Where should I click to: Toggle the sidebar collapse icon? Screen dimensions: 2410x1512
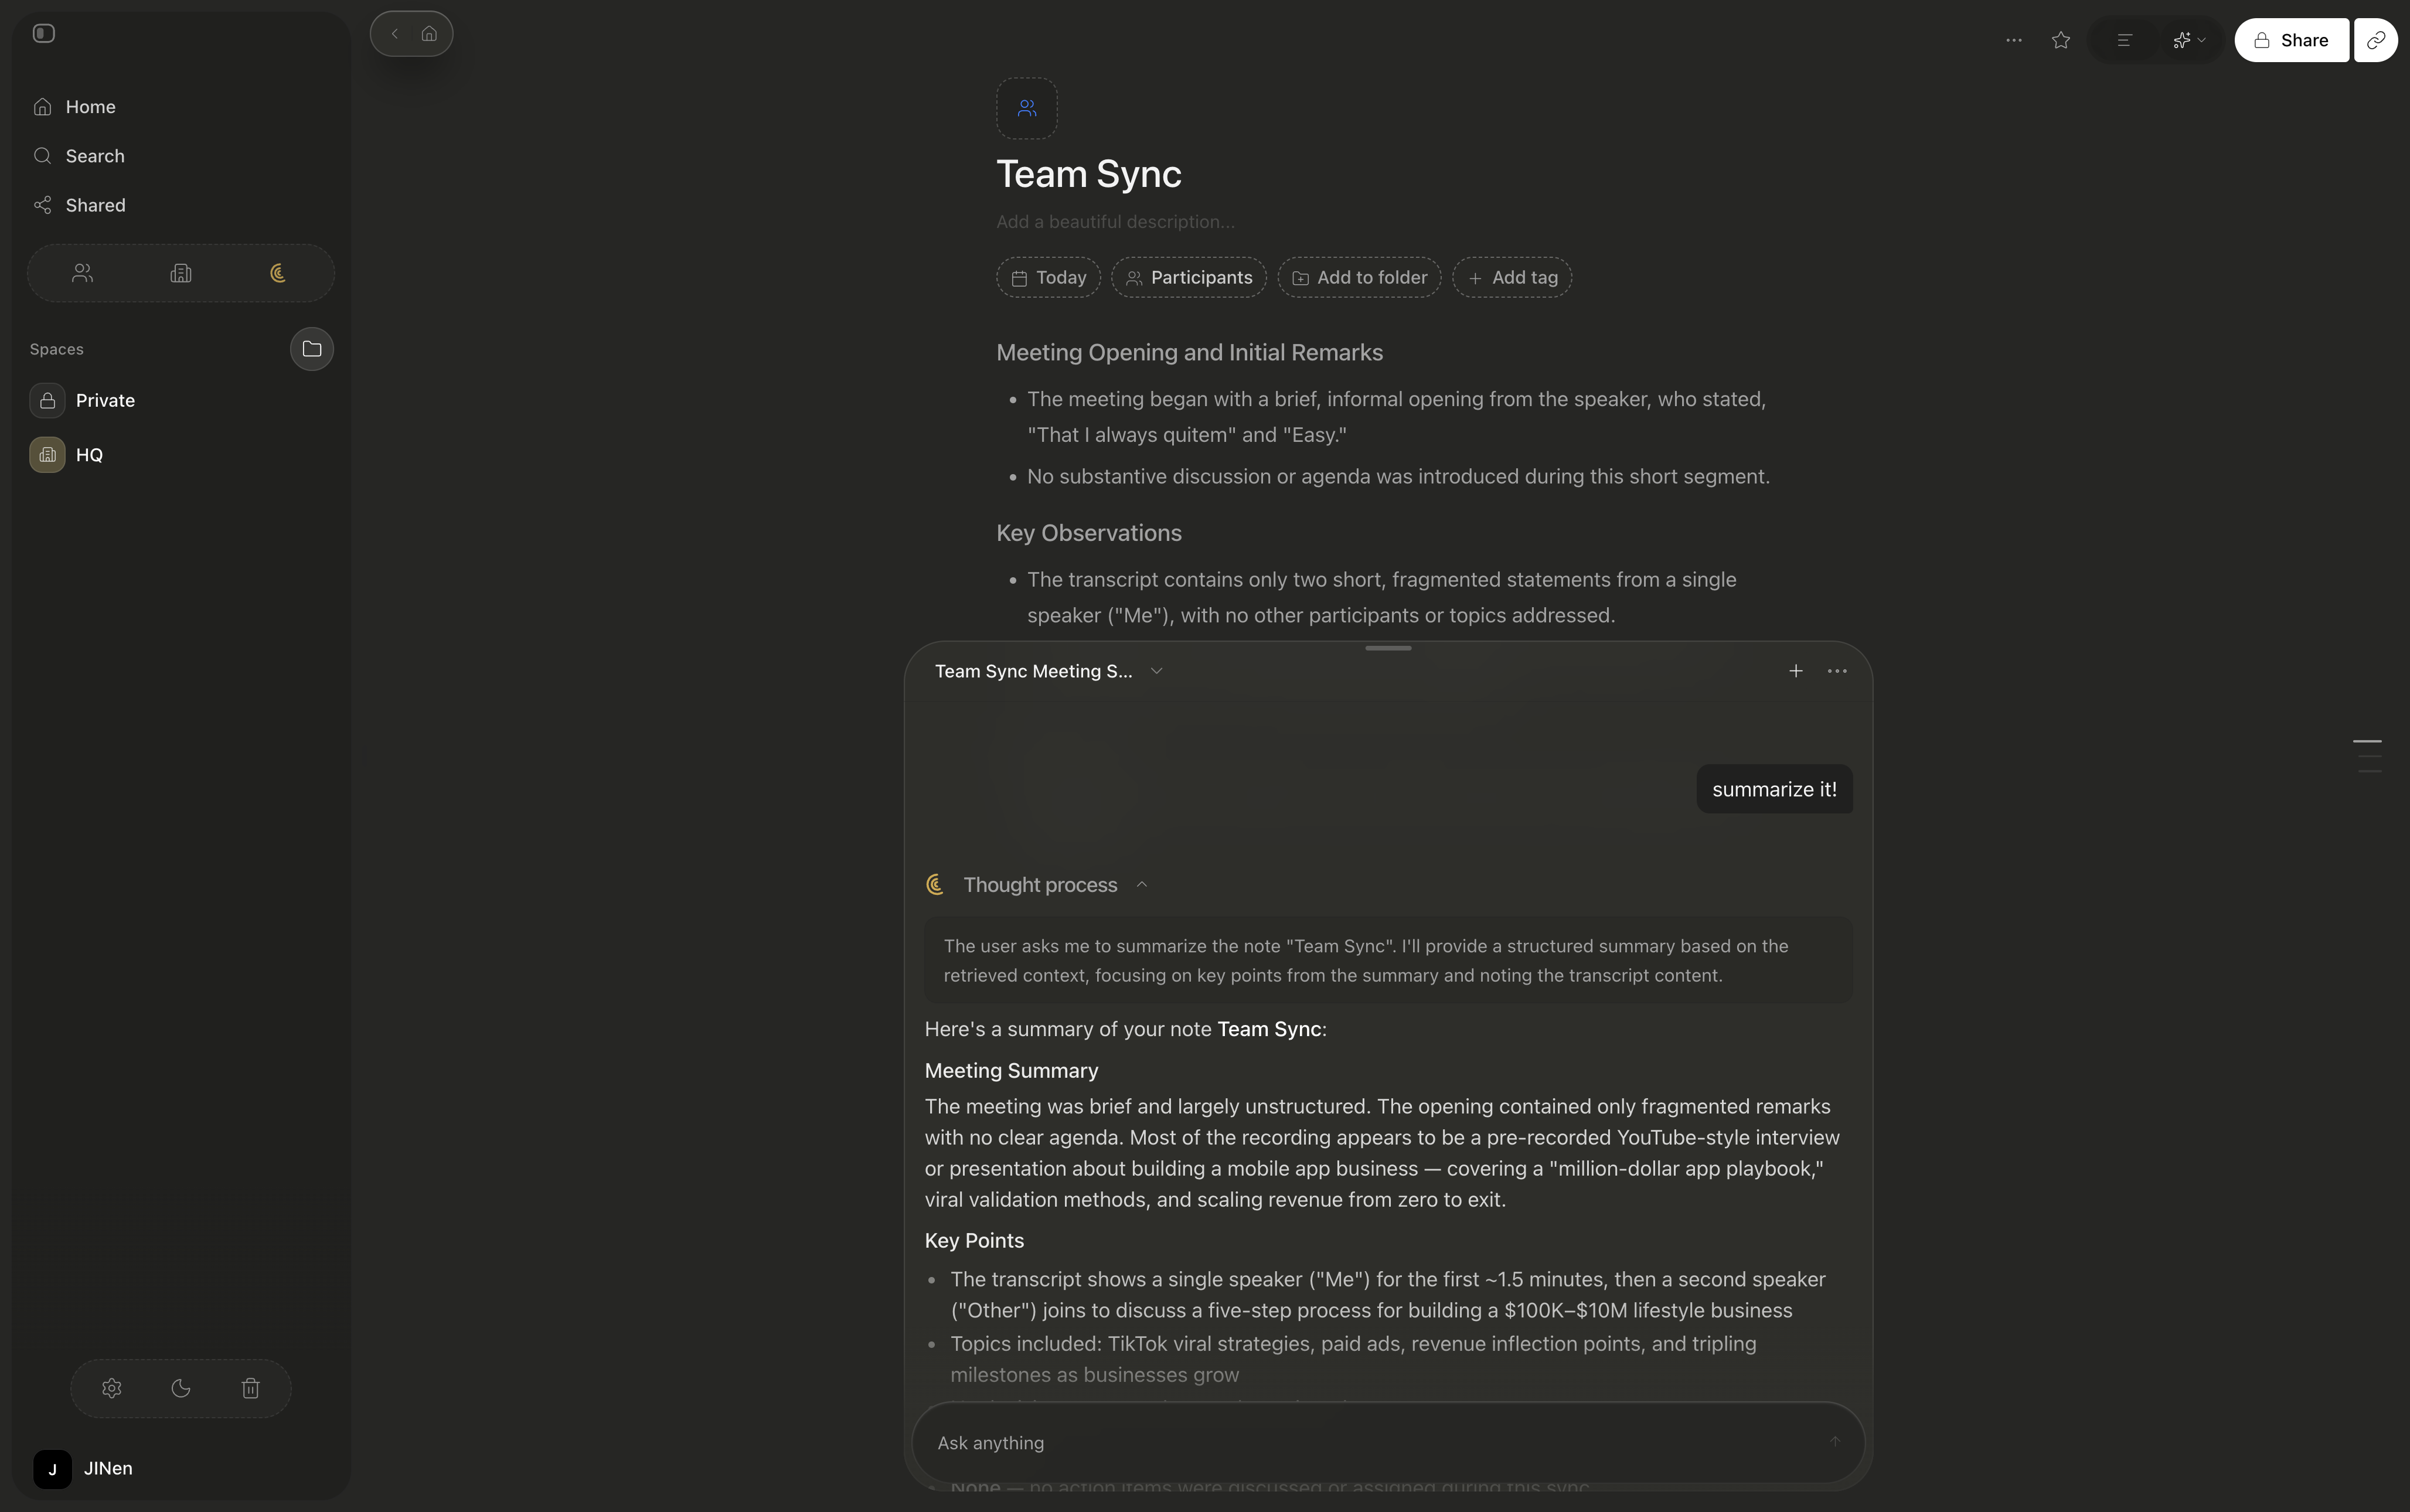click(44, 33)
